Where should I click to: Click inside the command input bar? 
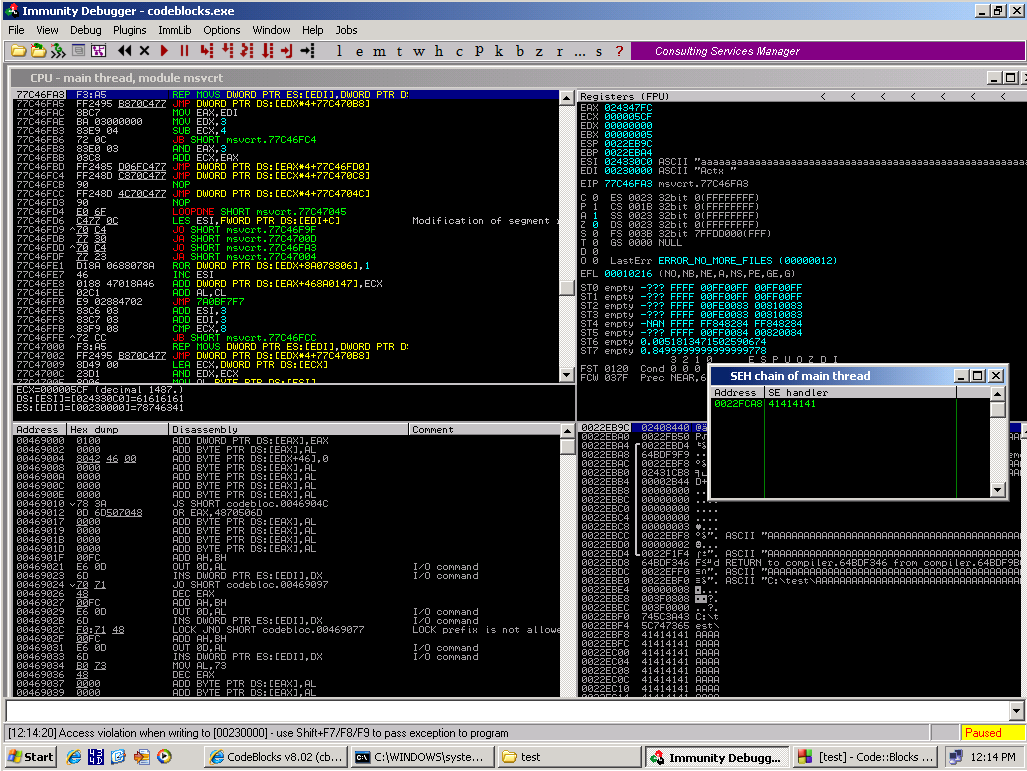(508, 711)
